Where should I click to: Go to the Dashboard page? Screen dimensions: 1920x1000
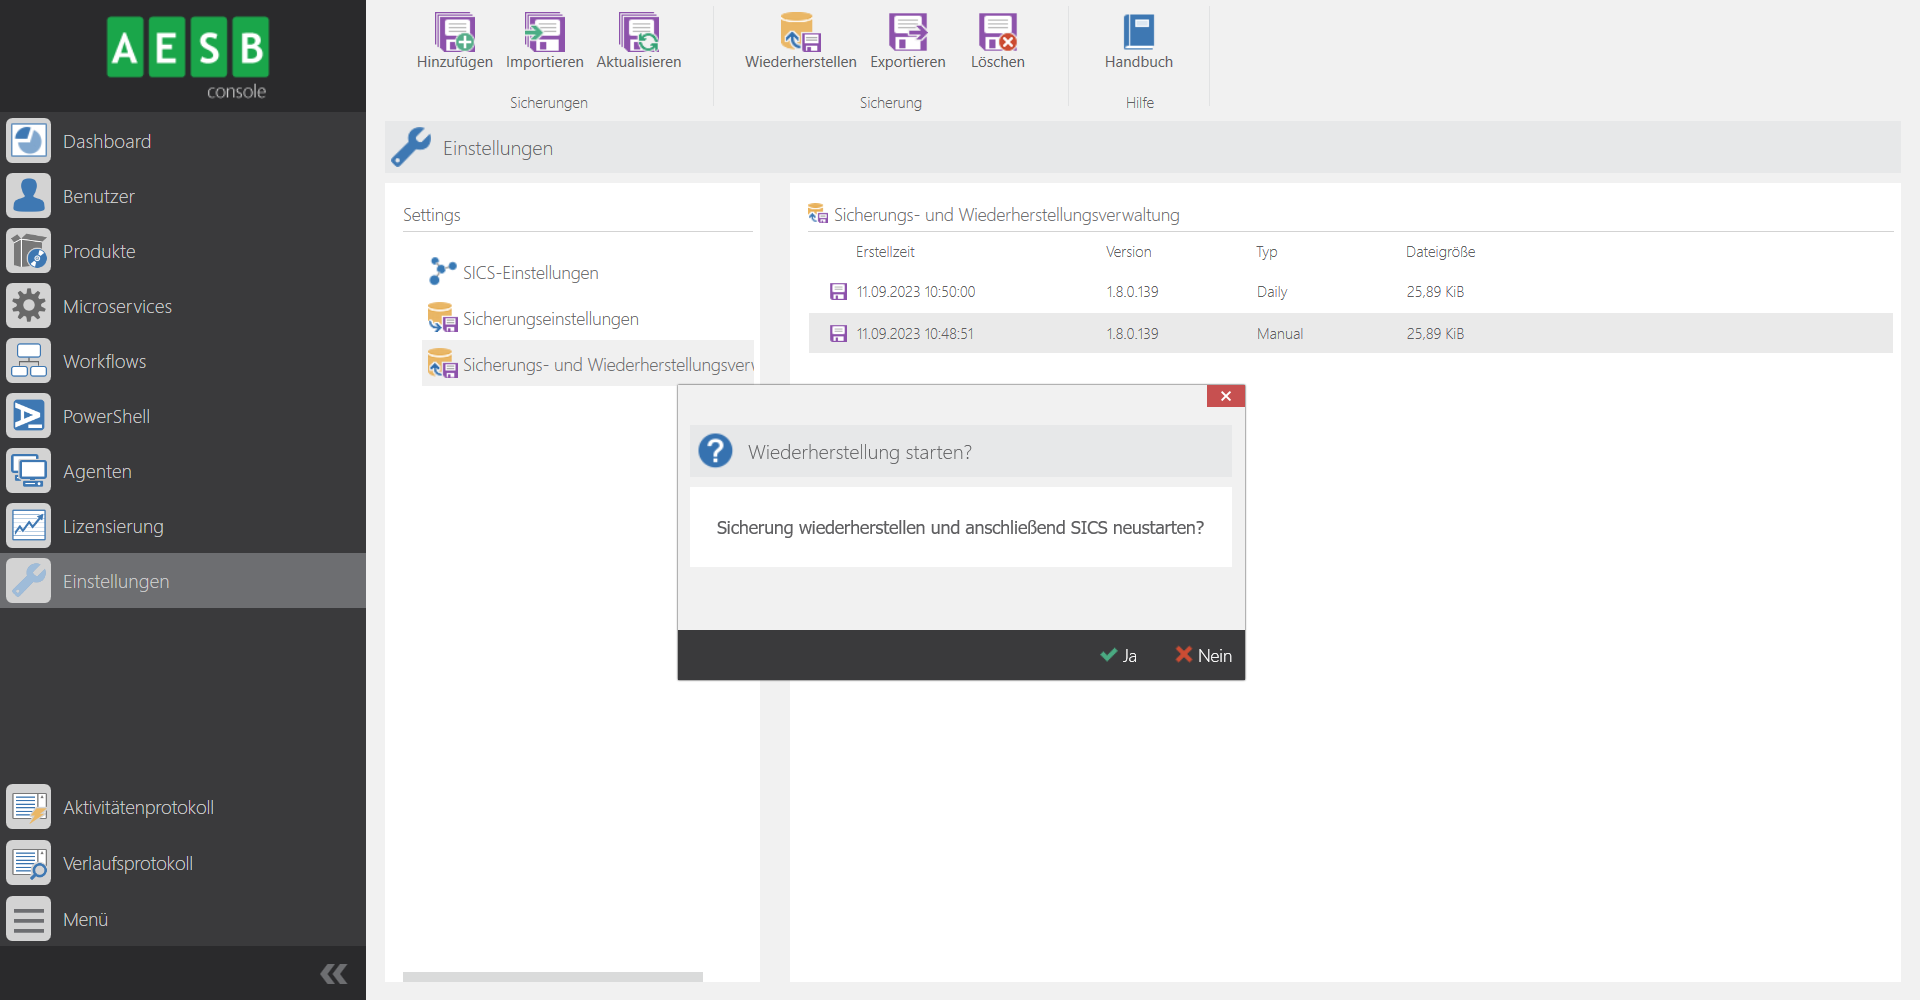(106, 141)
